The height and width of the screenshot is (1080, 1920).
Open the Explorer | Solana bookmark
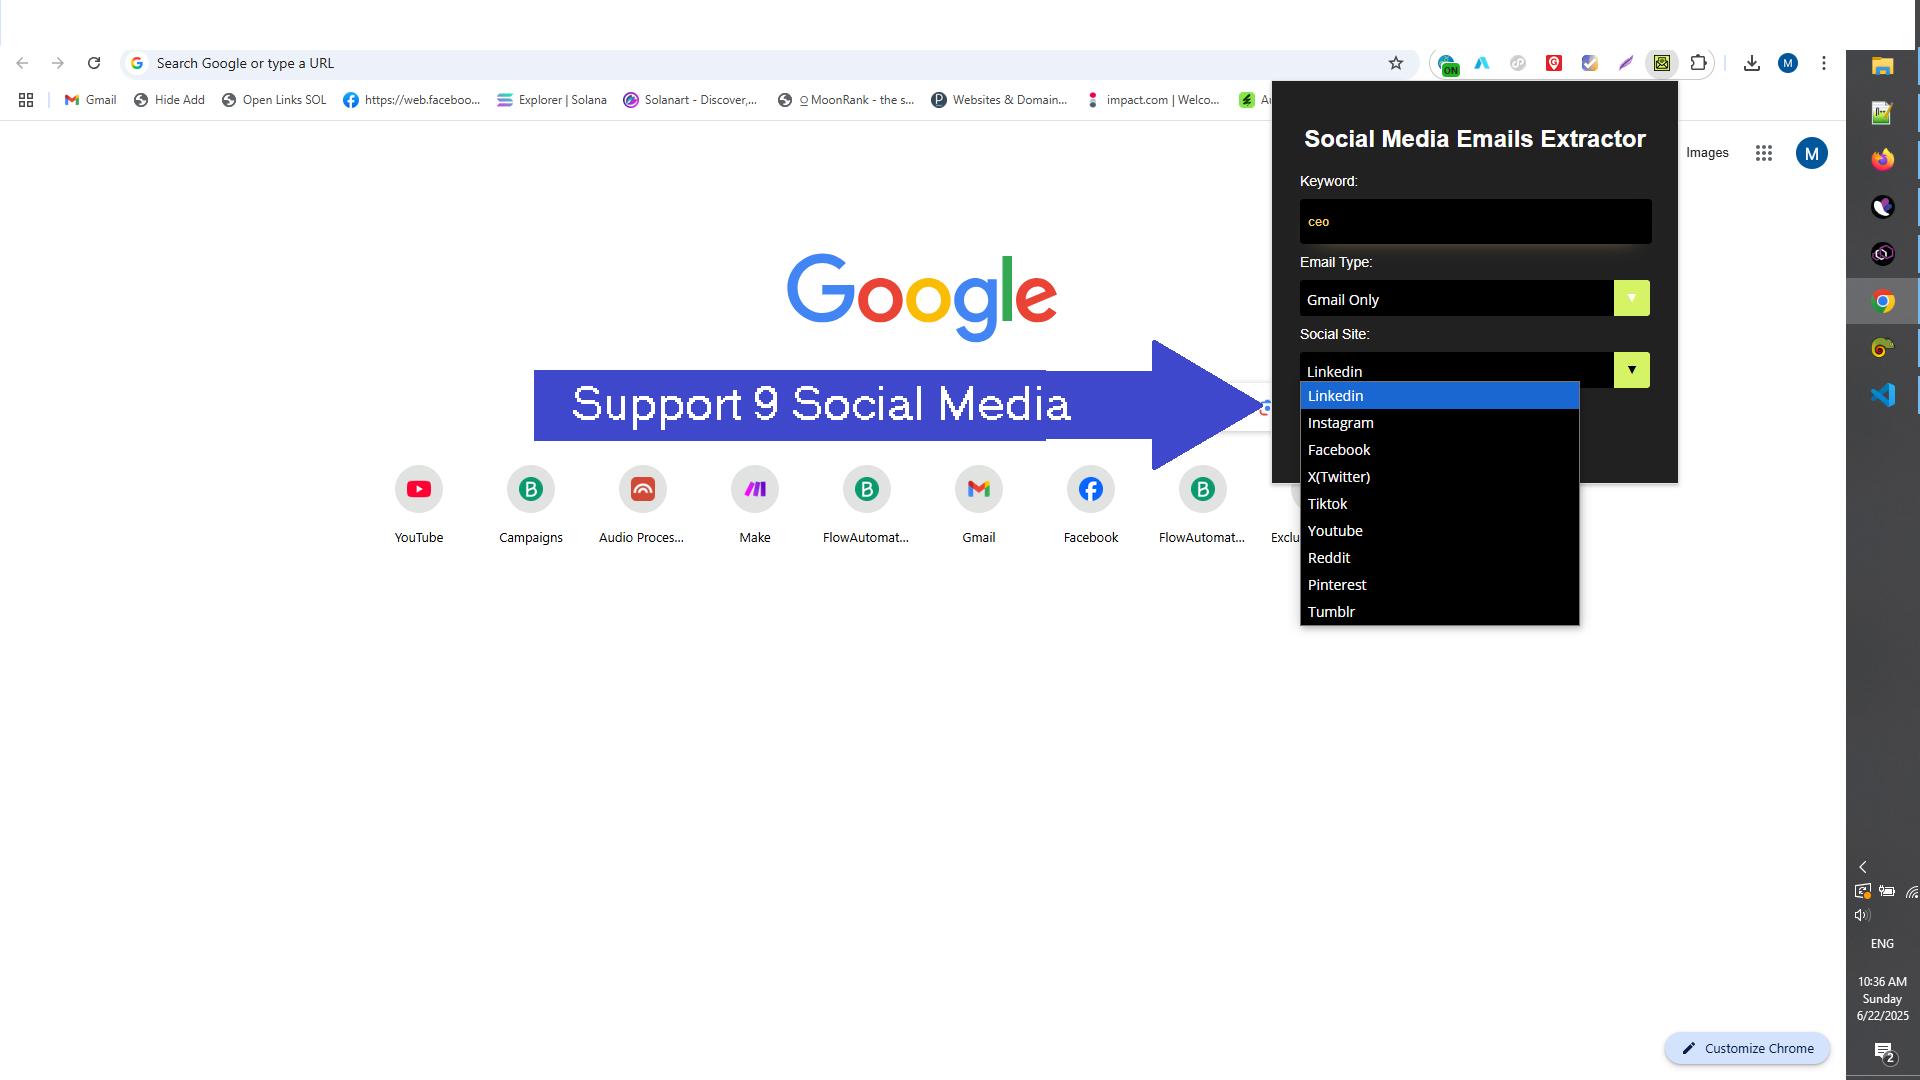click(x=552, y=100)
